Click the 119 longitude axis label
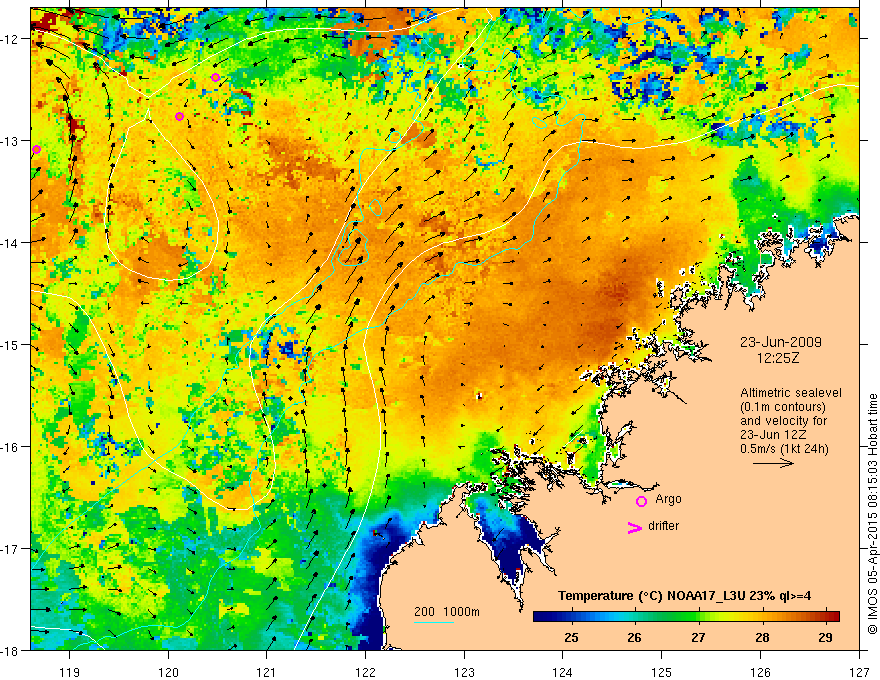Screen dimensions: 880x680 tap(70, 672)
